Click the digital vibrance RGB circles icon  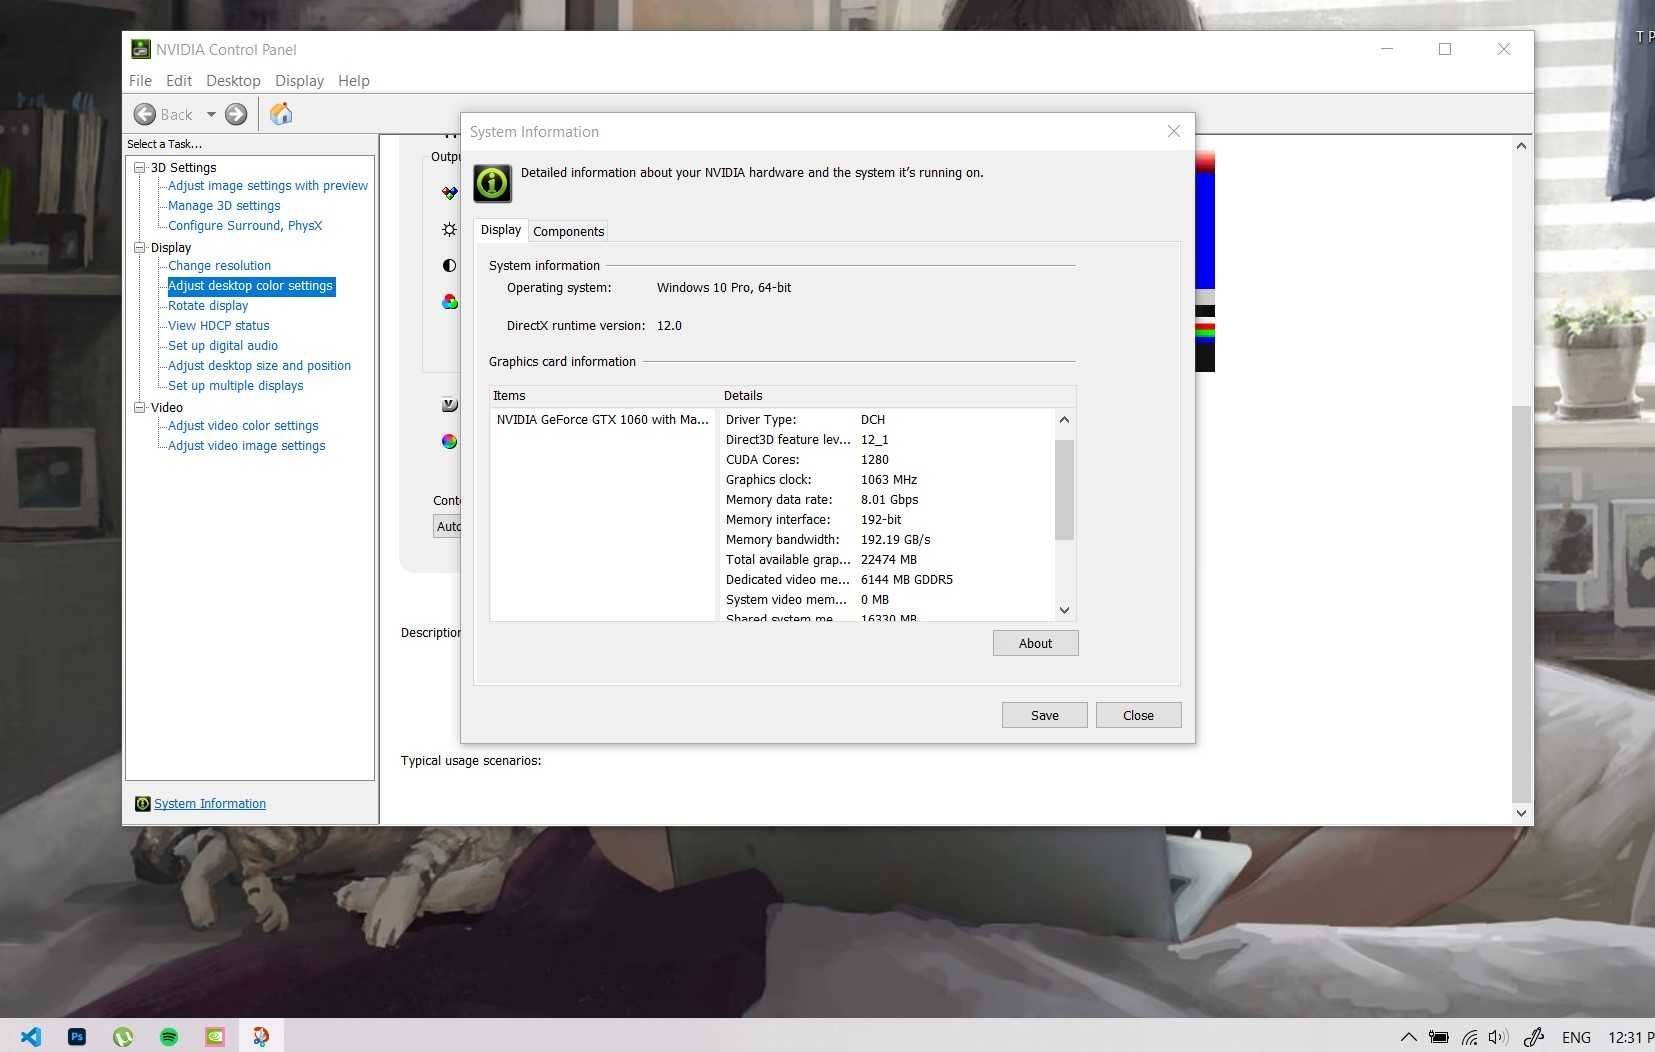tap(450, 301)
